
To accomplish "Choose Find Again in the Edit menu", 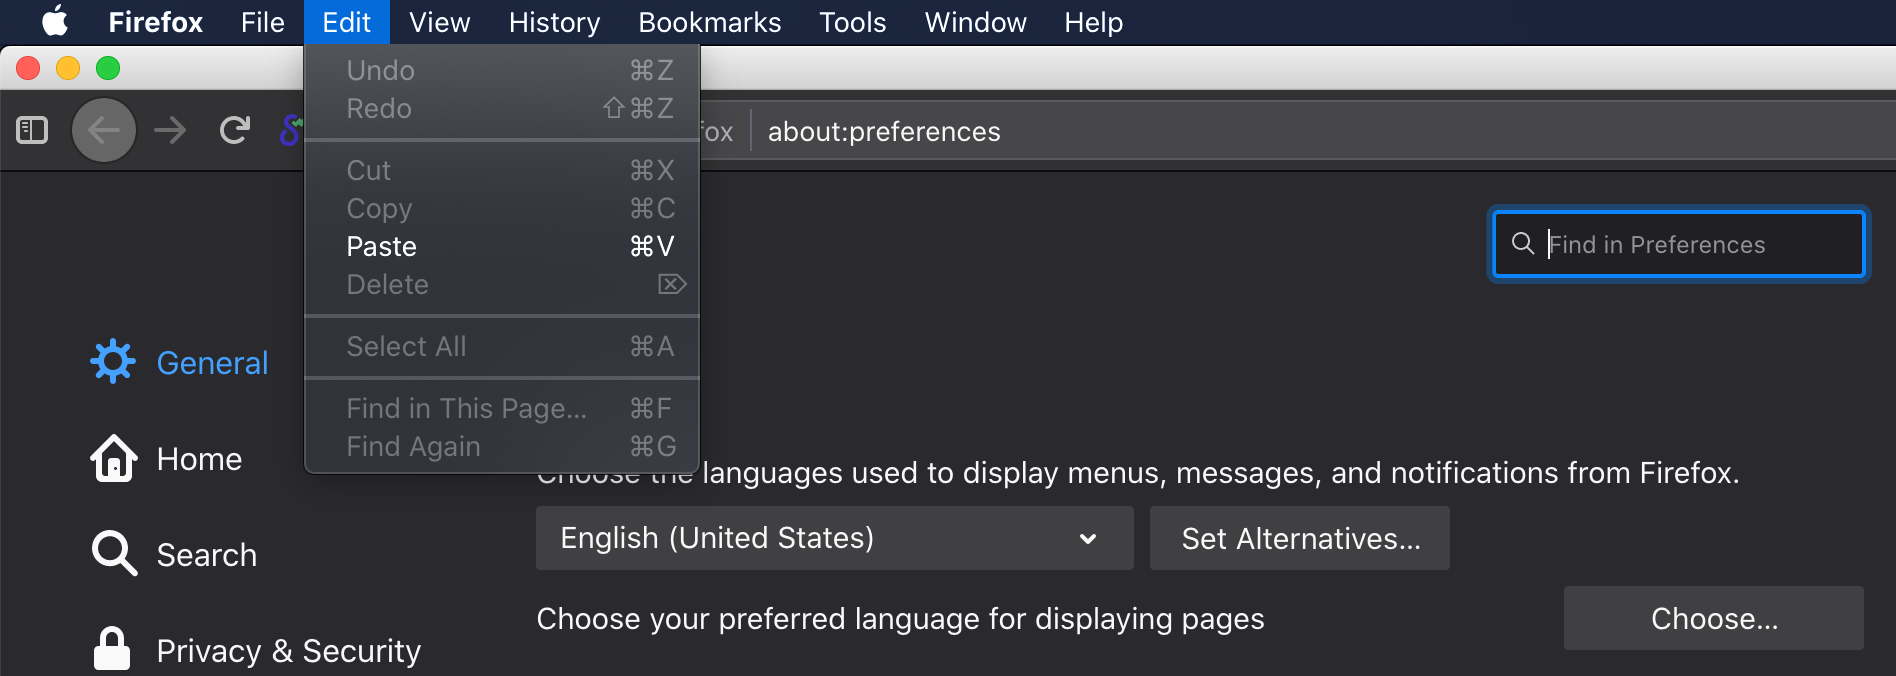I will click(502, 446).
